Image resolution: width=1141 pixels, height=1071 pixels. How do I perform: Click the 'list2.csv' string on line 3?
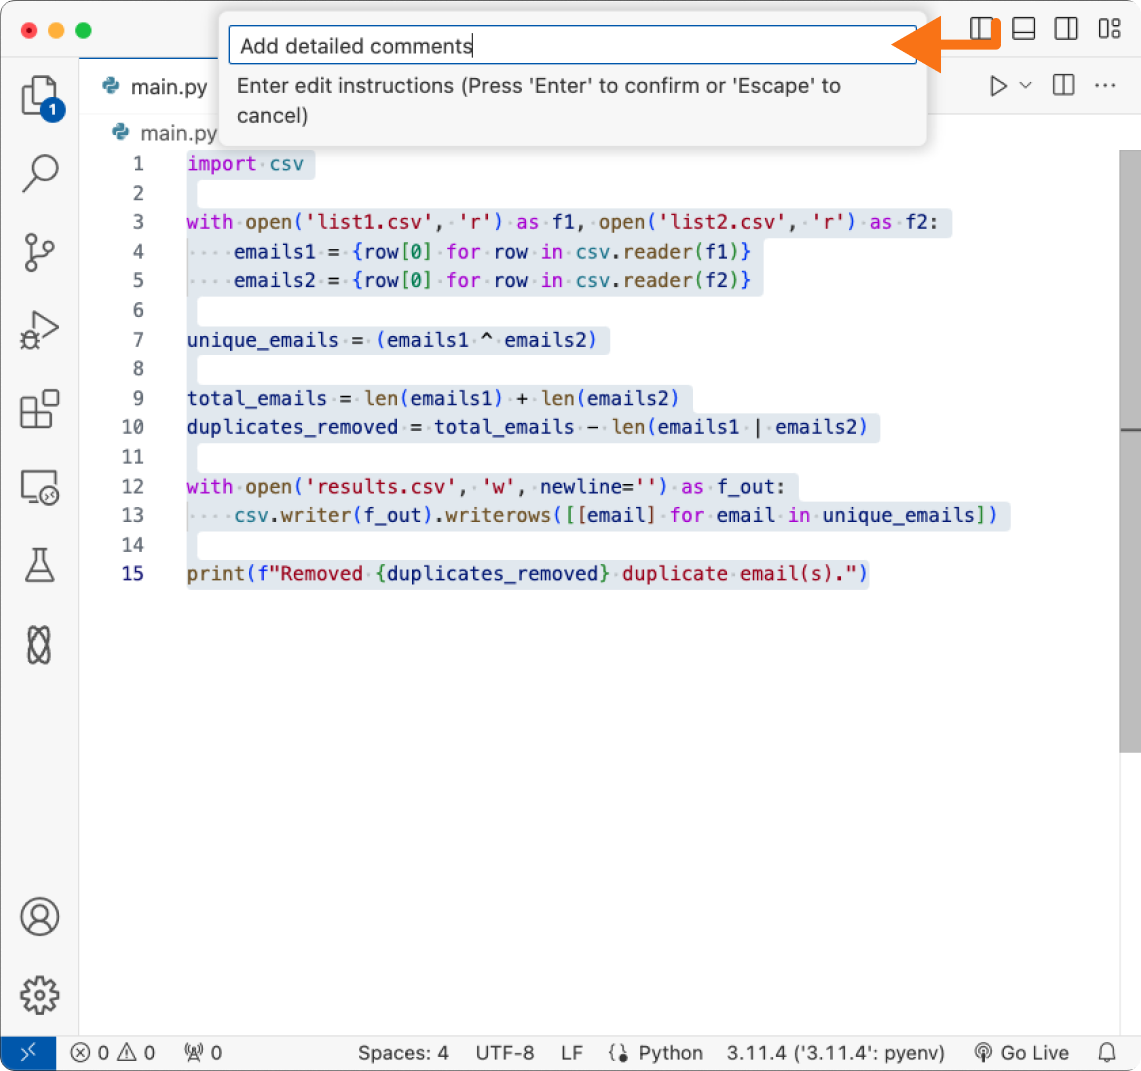(723, 222)
